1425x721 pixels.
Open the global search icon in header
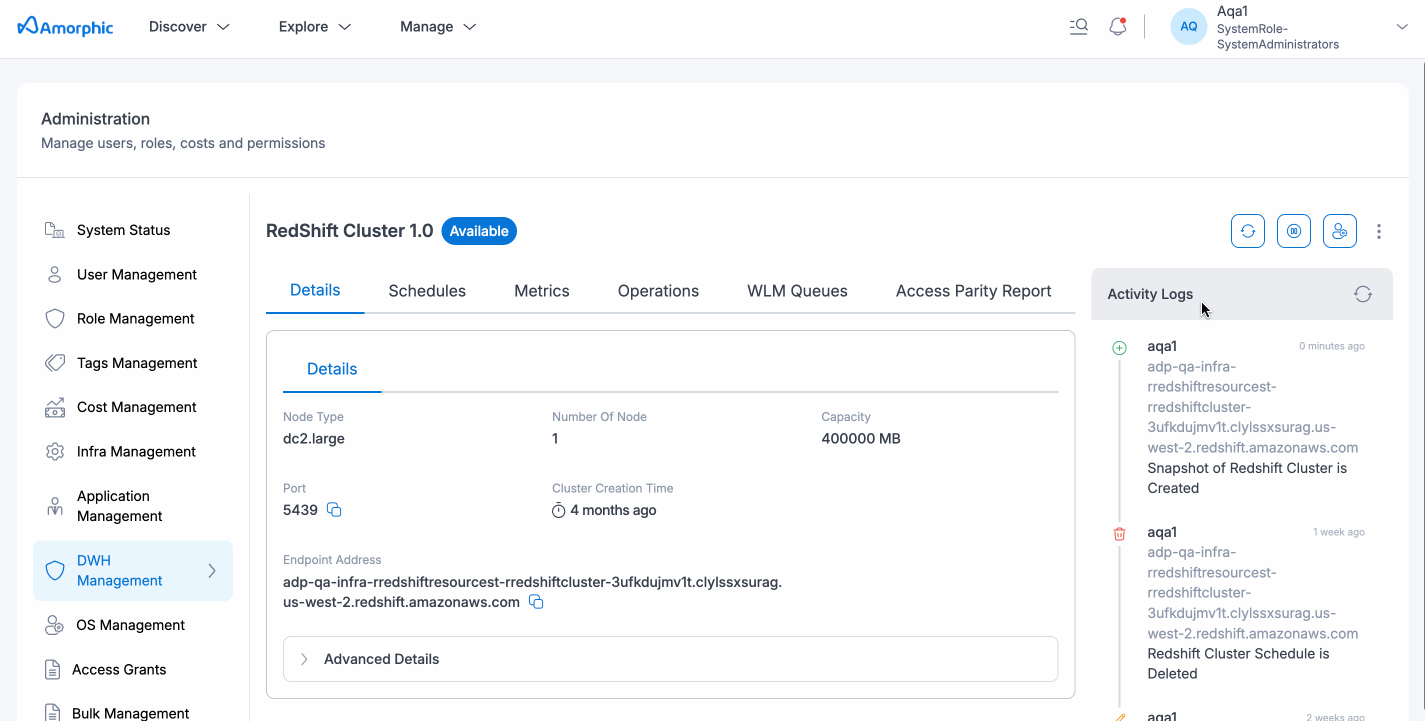pos(1078,27)
